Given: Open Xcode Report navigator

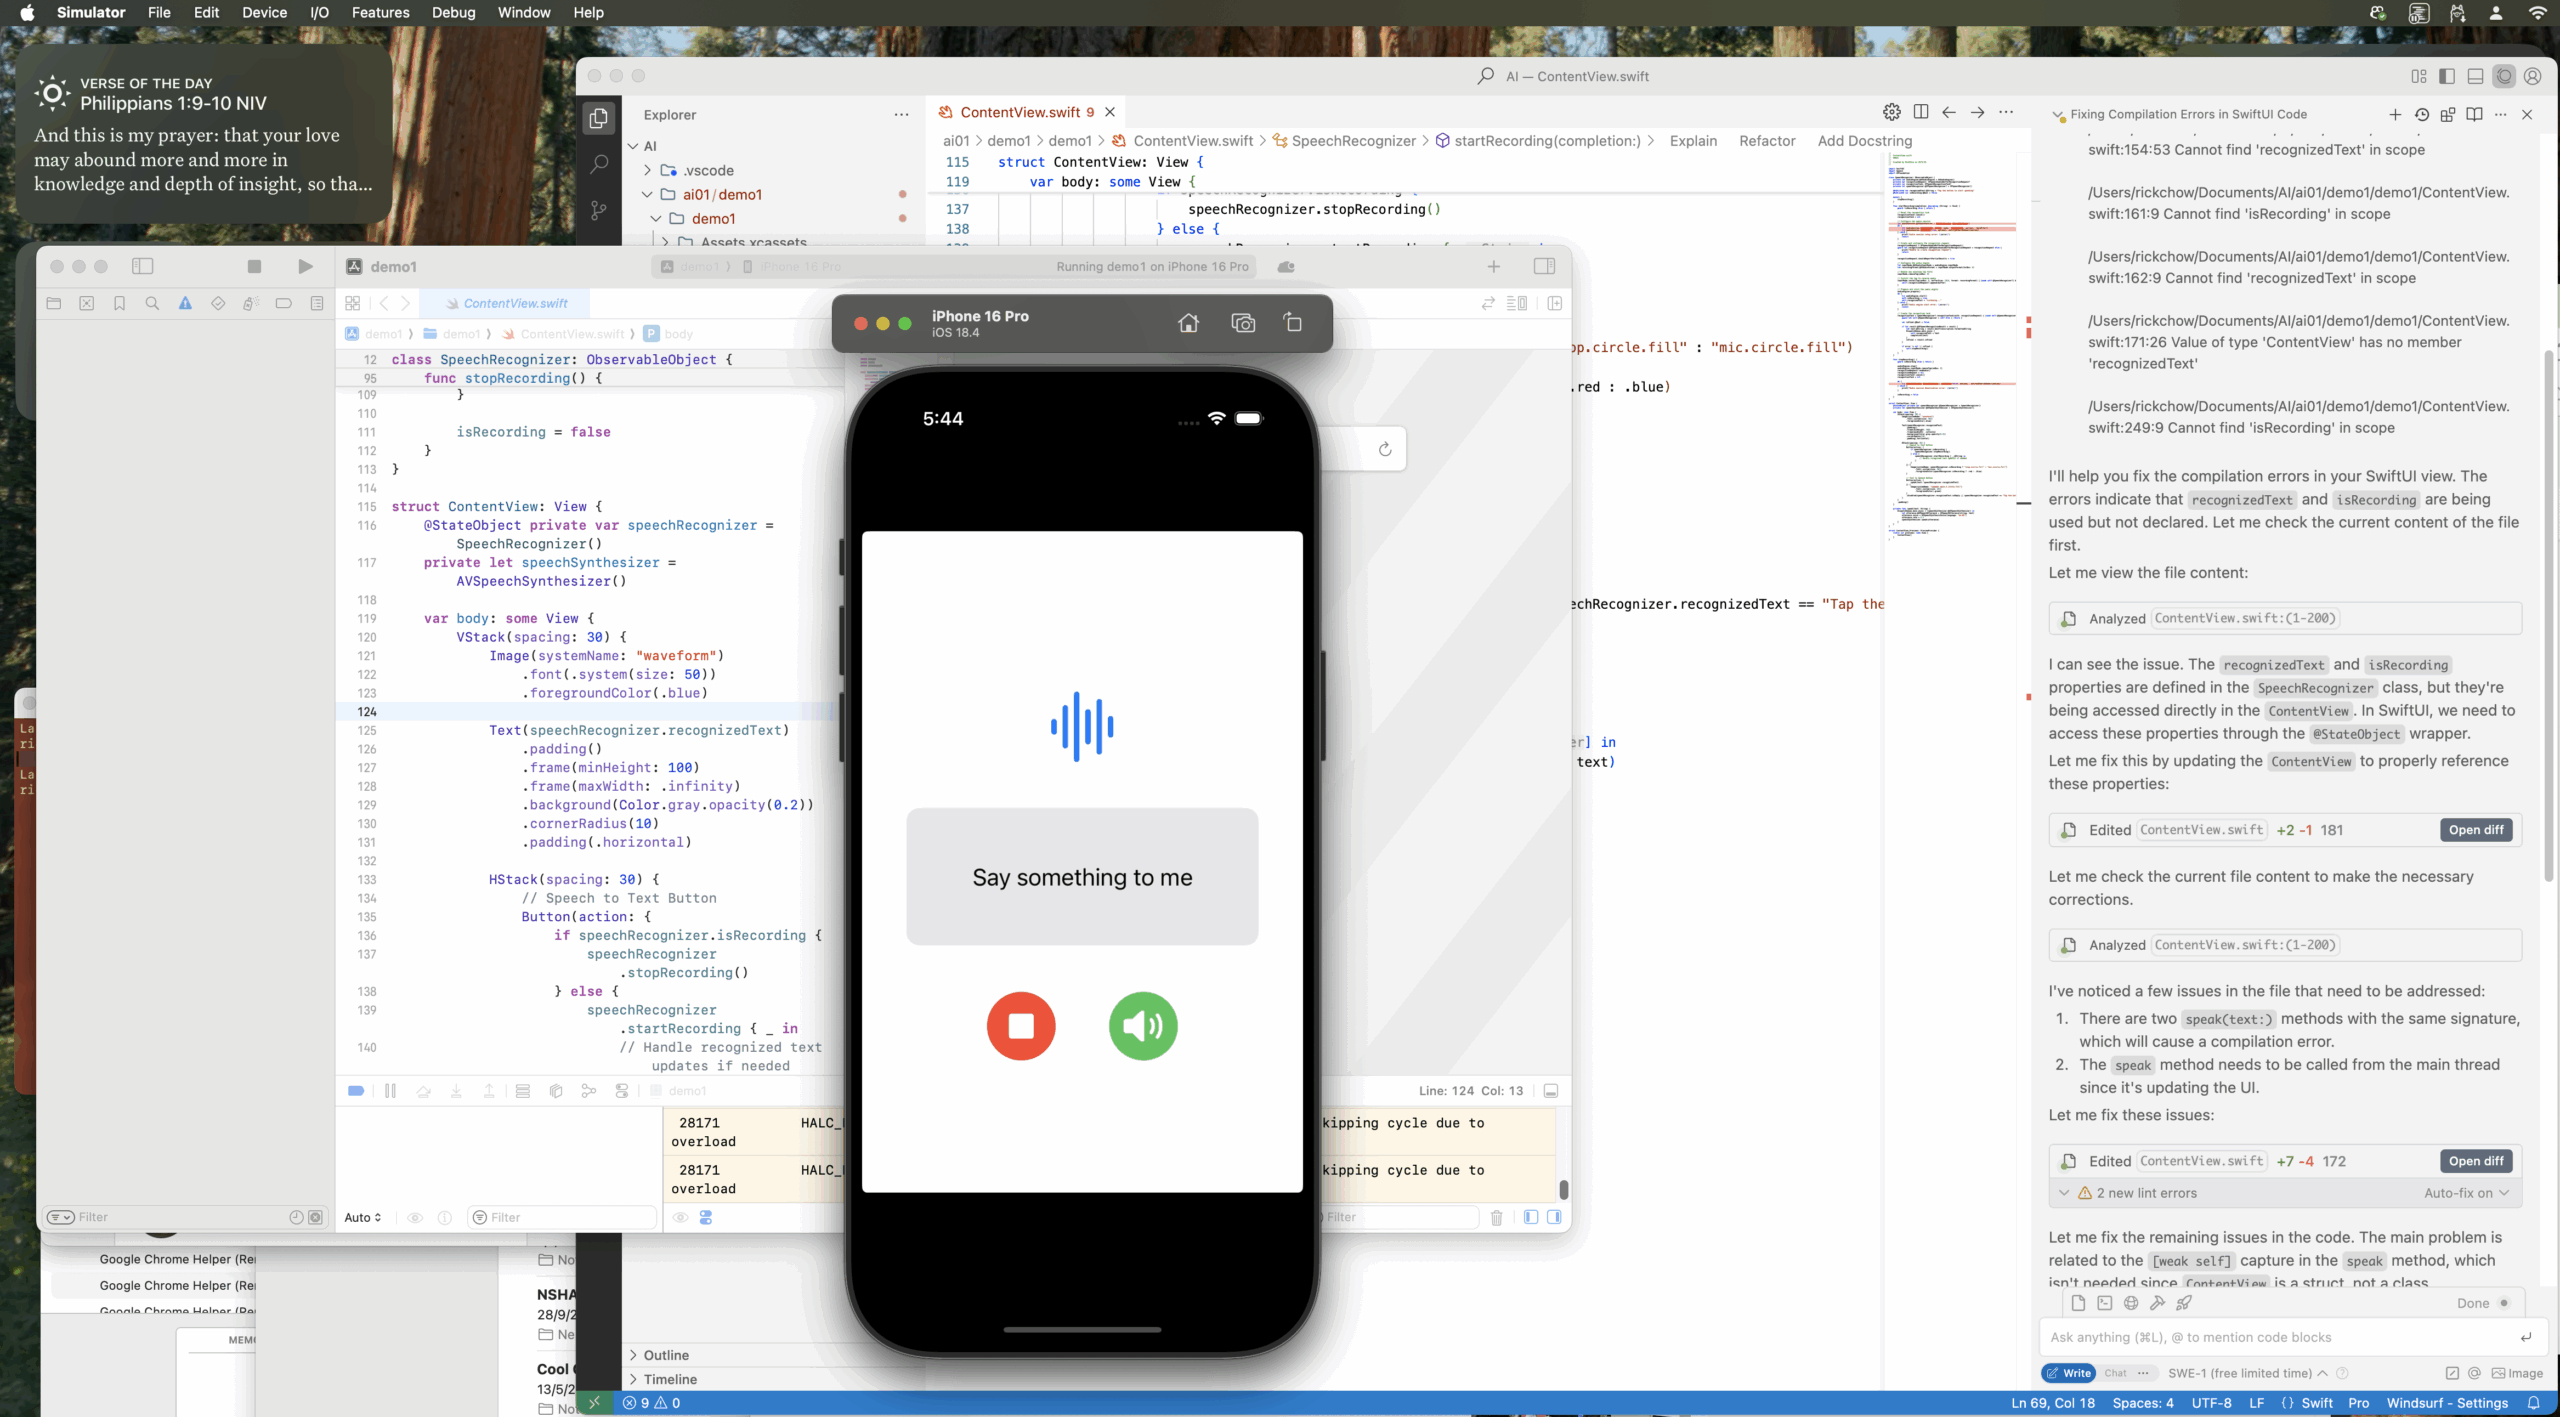Looking at the screenshot, I should [317, 303].
